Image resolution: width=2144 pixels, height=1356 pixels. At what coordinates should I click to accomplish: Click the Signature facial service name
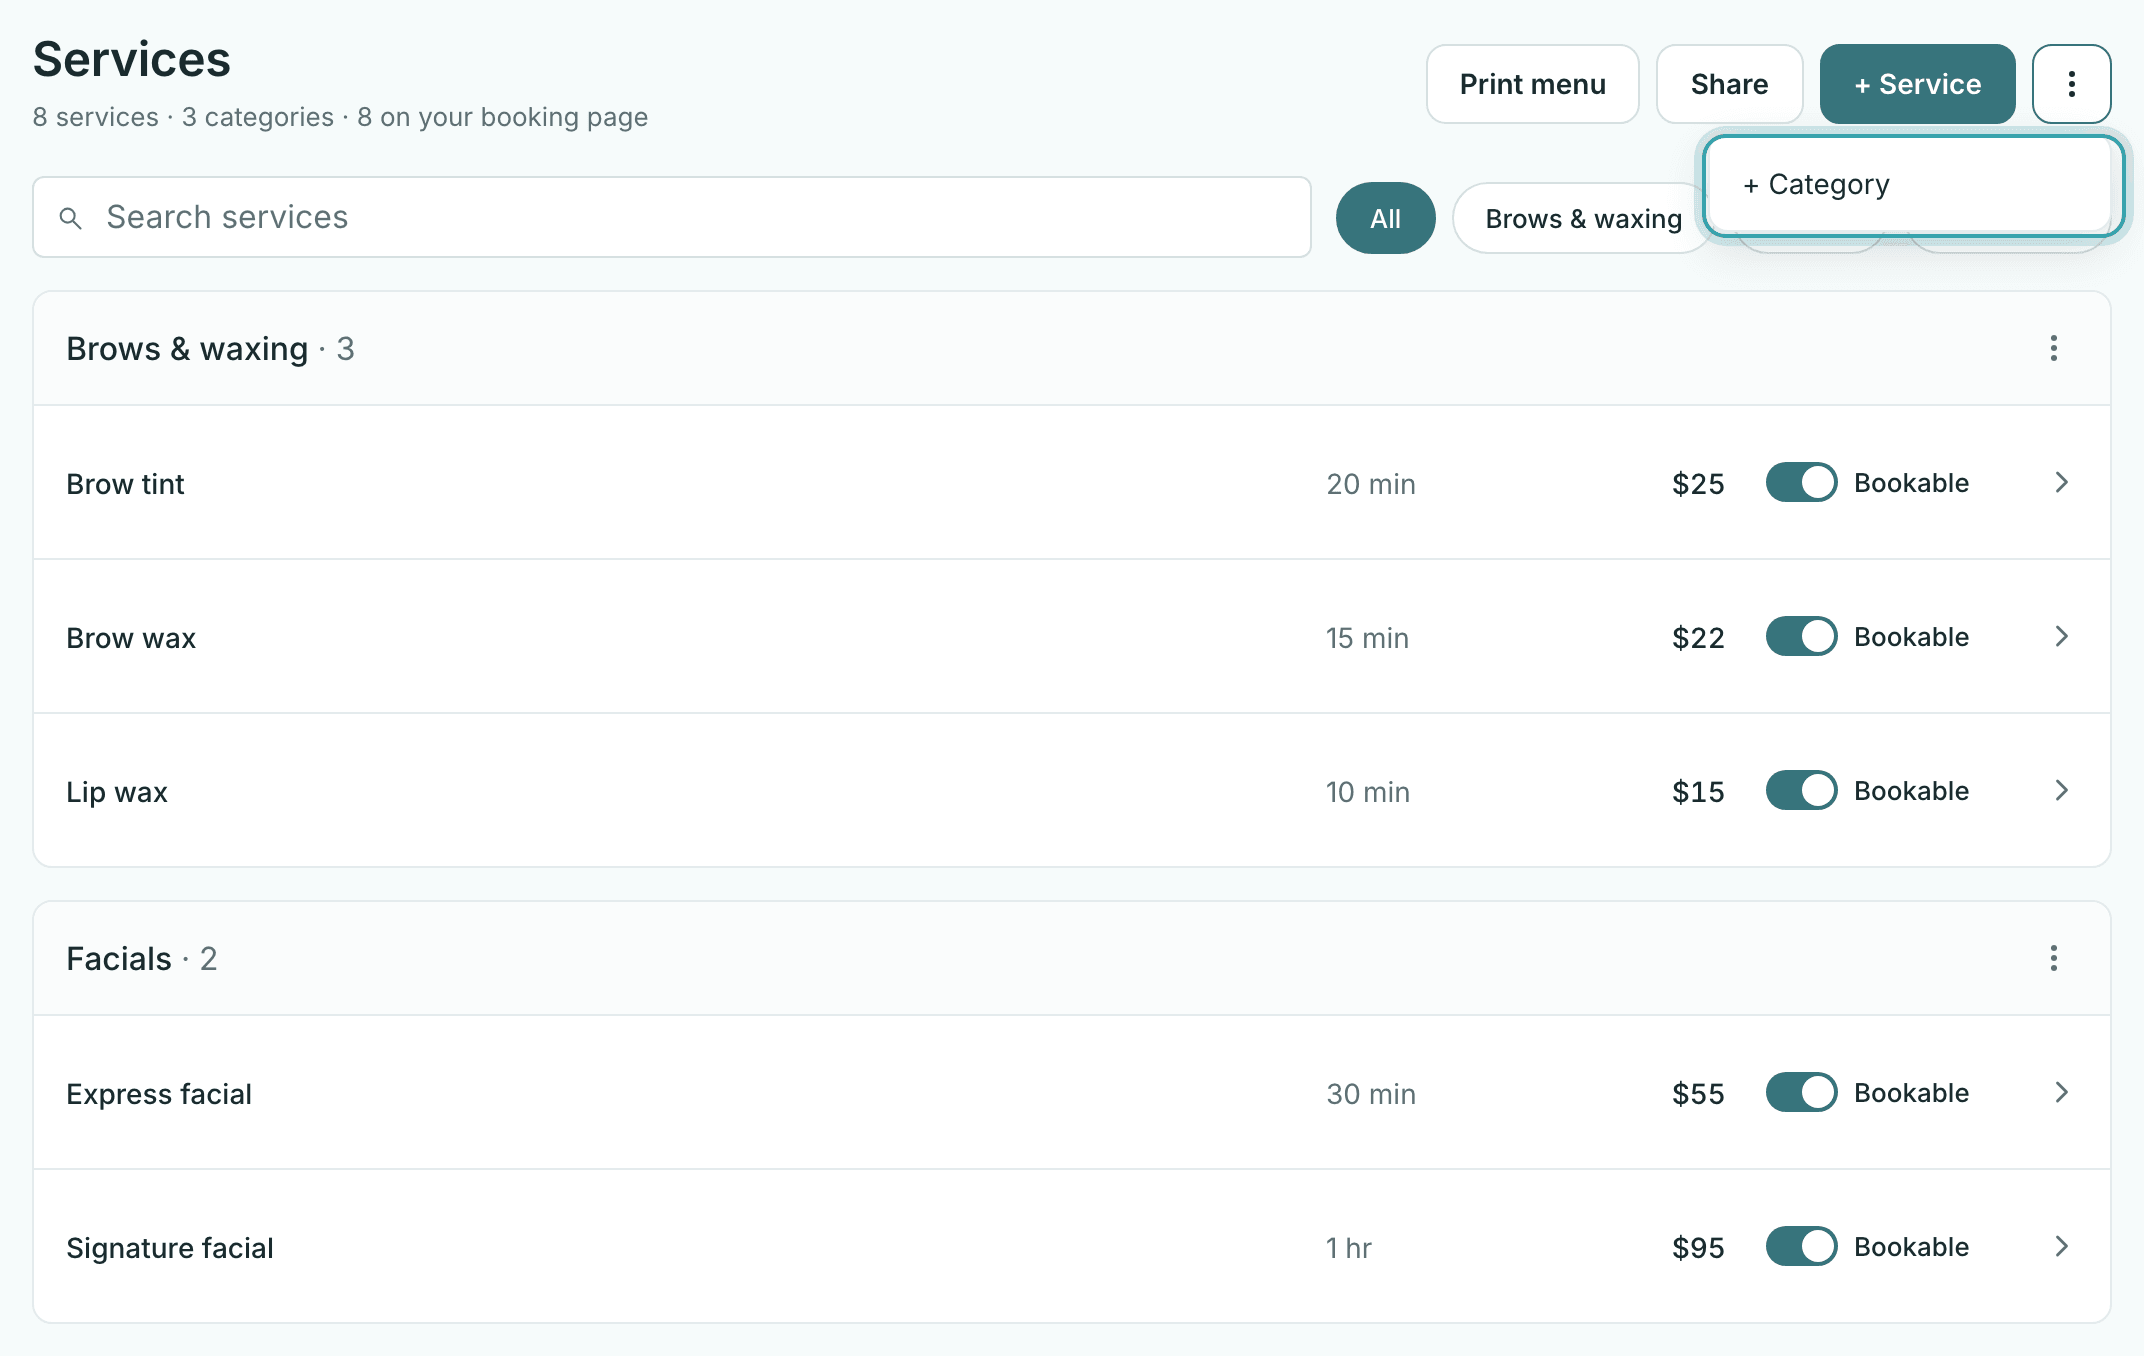tap(170, 1248)
